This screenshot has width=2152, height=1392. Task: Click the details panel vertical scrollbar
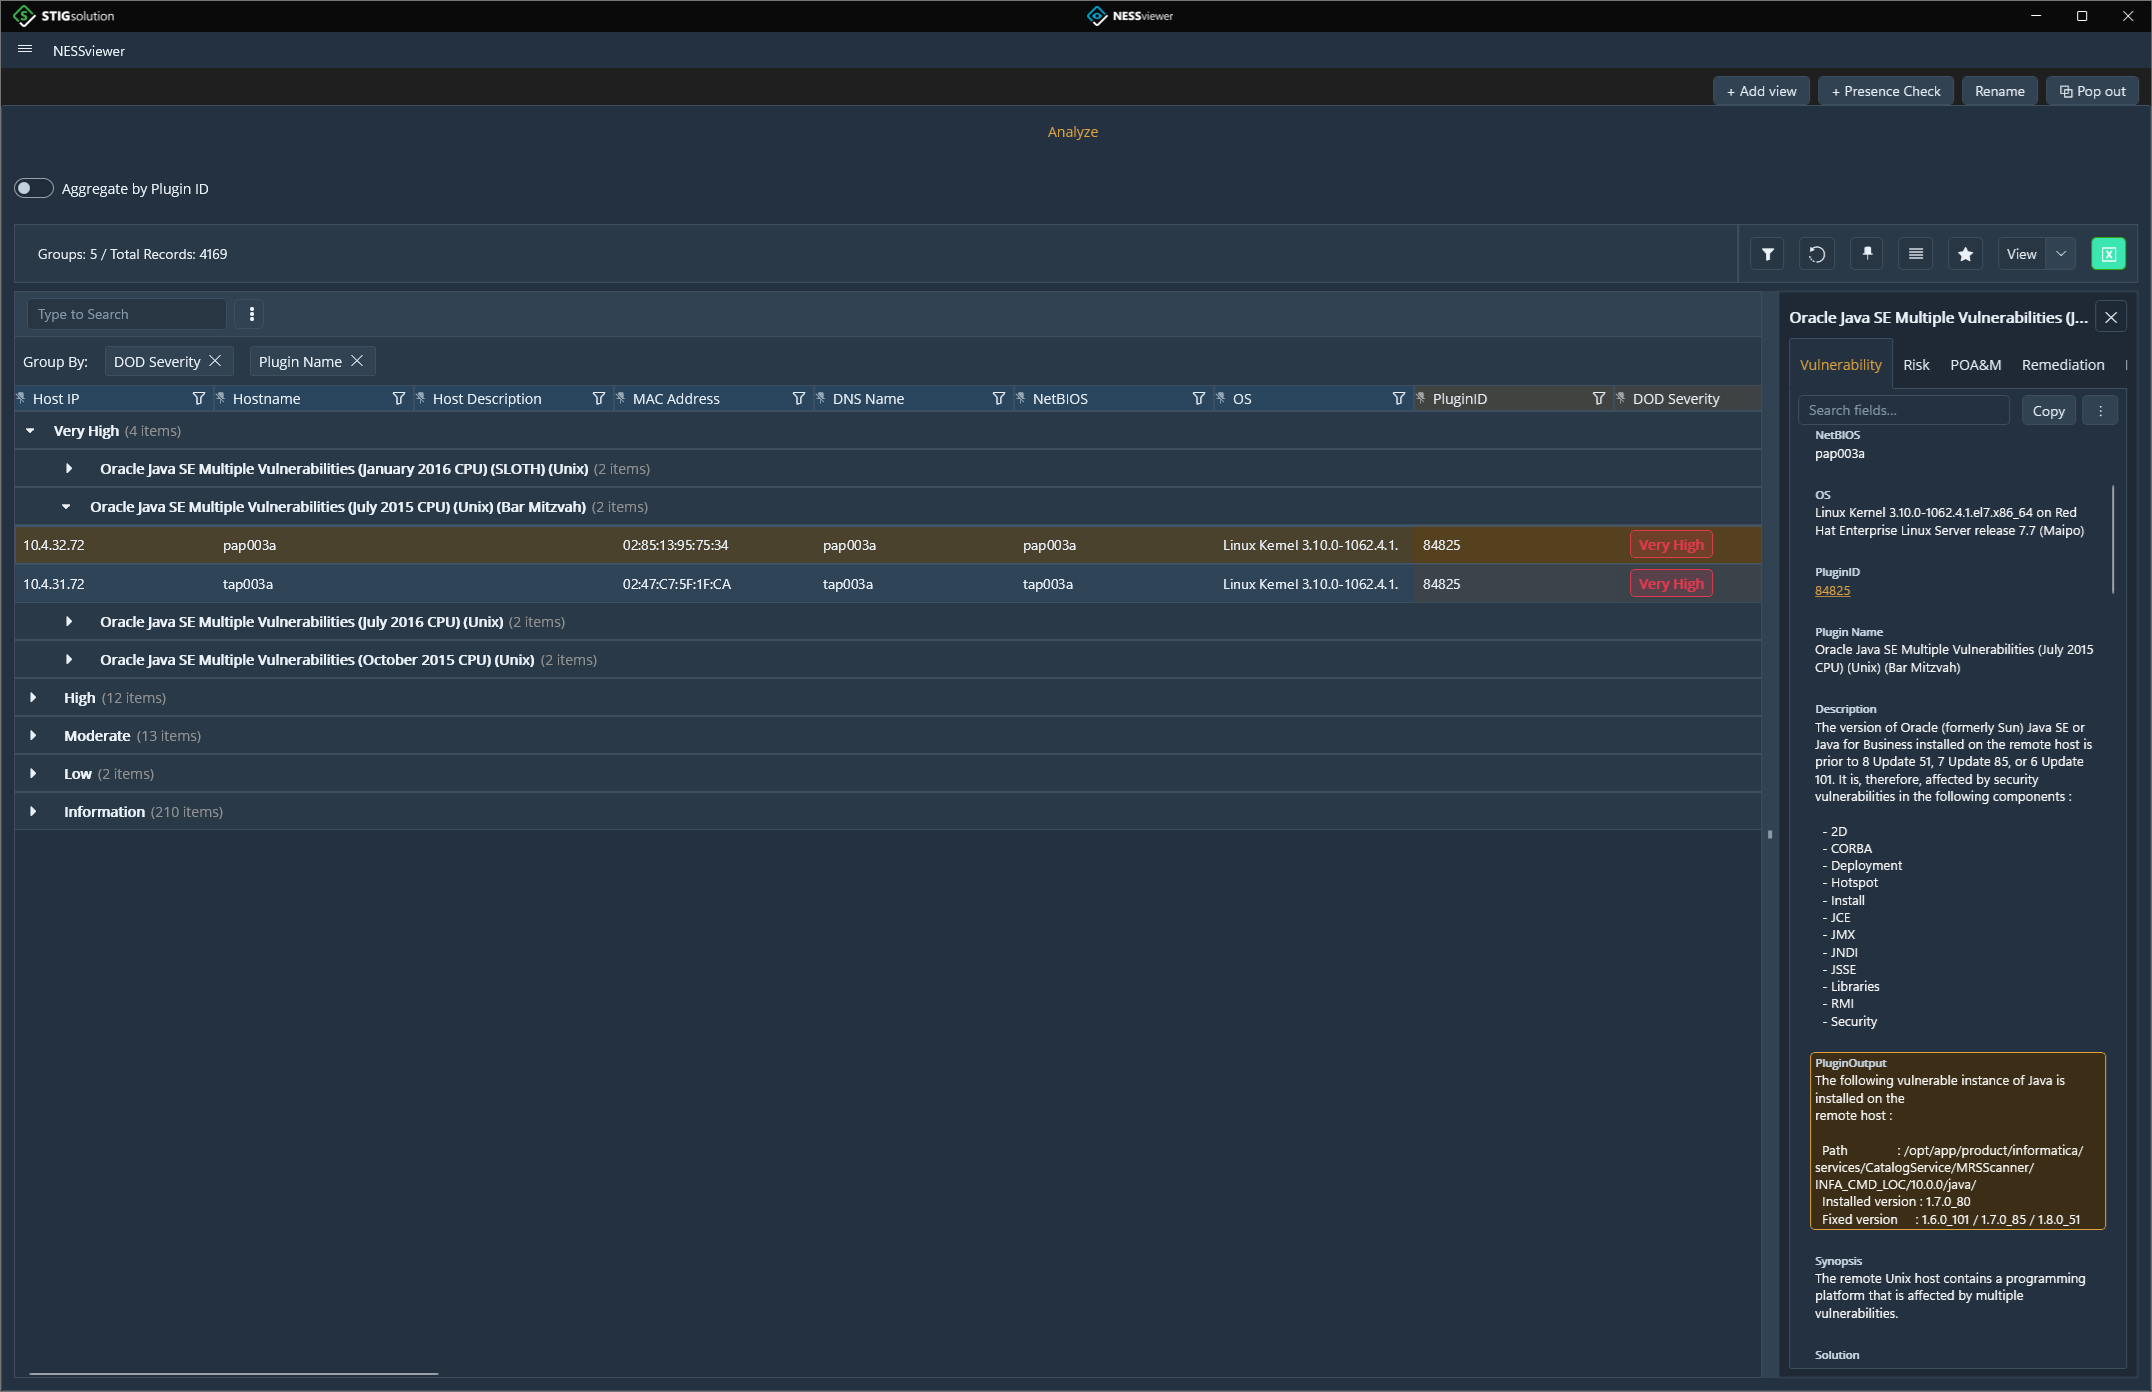click(x=2112, y=538)
